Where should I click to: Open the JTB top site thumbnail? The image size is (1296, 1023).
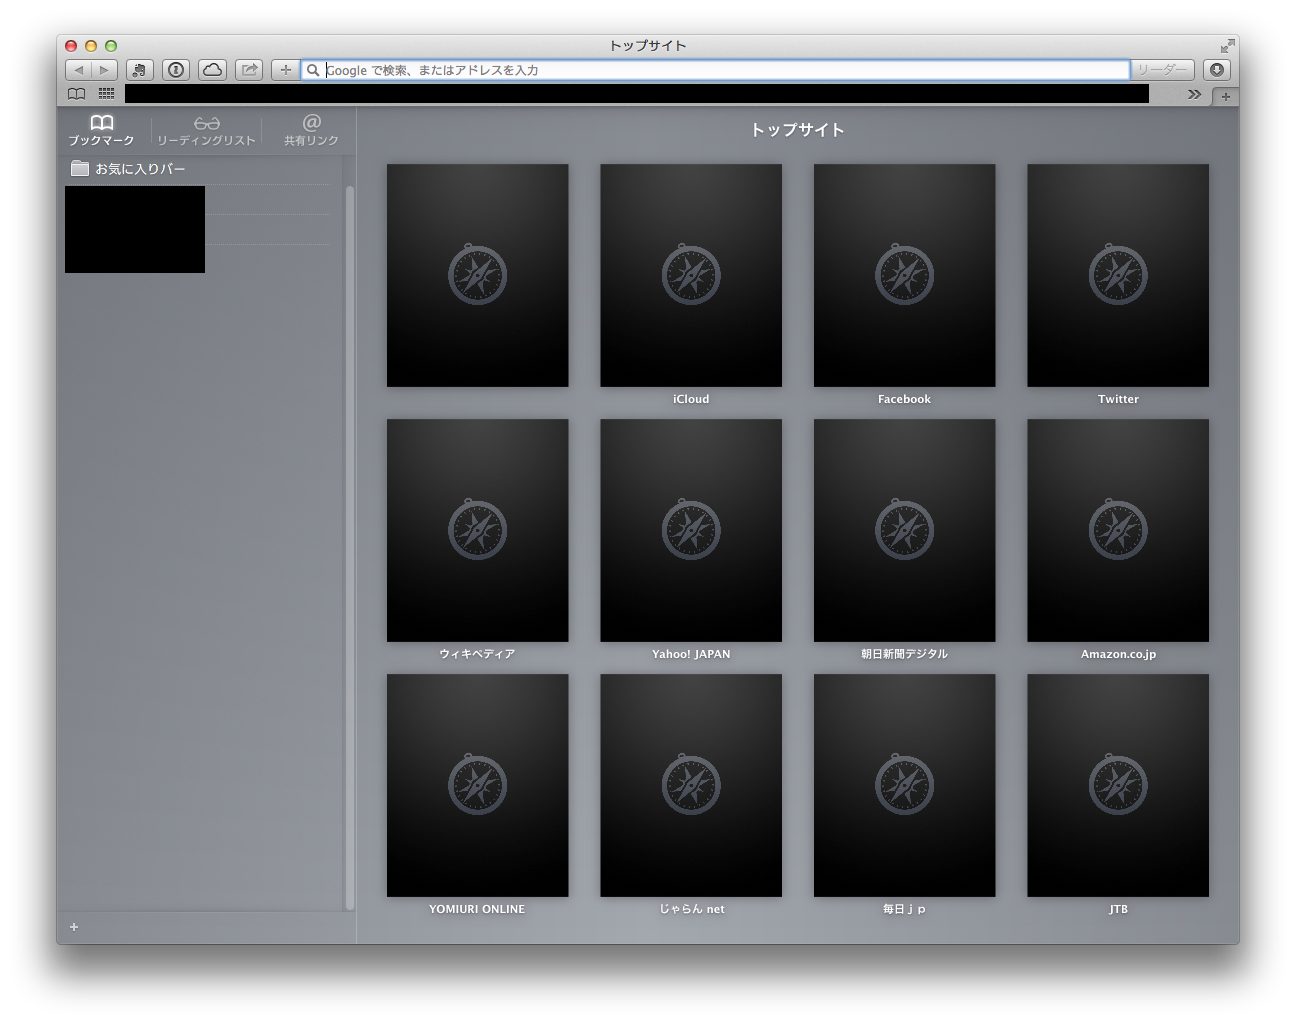(1118, 785)
